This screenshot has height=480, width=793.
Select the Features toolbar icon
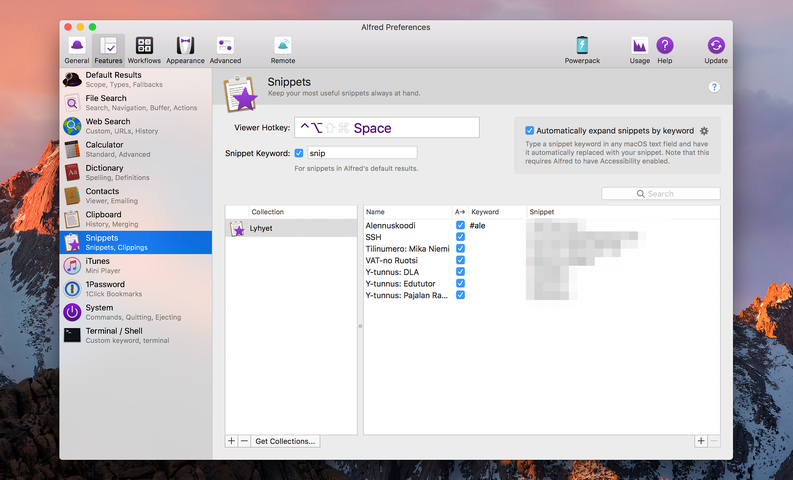coord(108,50)
